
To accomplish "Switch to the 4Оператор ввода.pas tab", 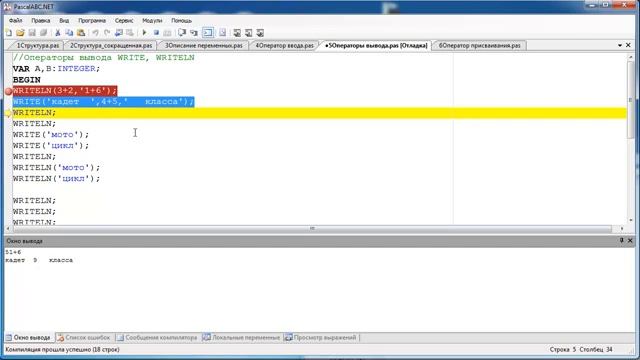I will pyautogui.click(x=284, y=45).
